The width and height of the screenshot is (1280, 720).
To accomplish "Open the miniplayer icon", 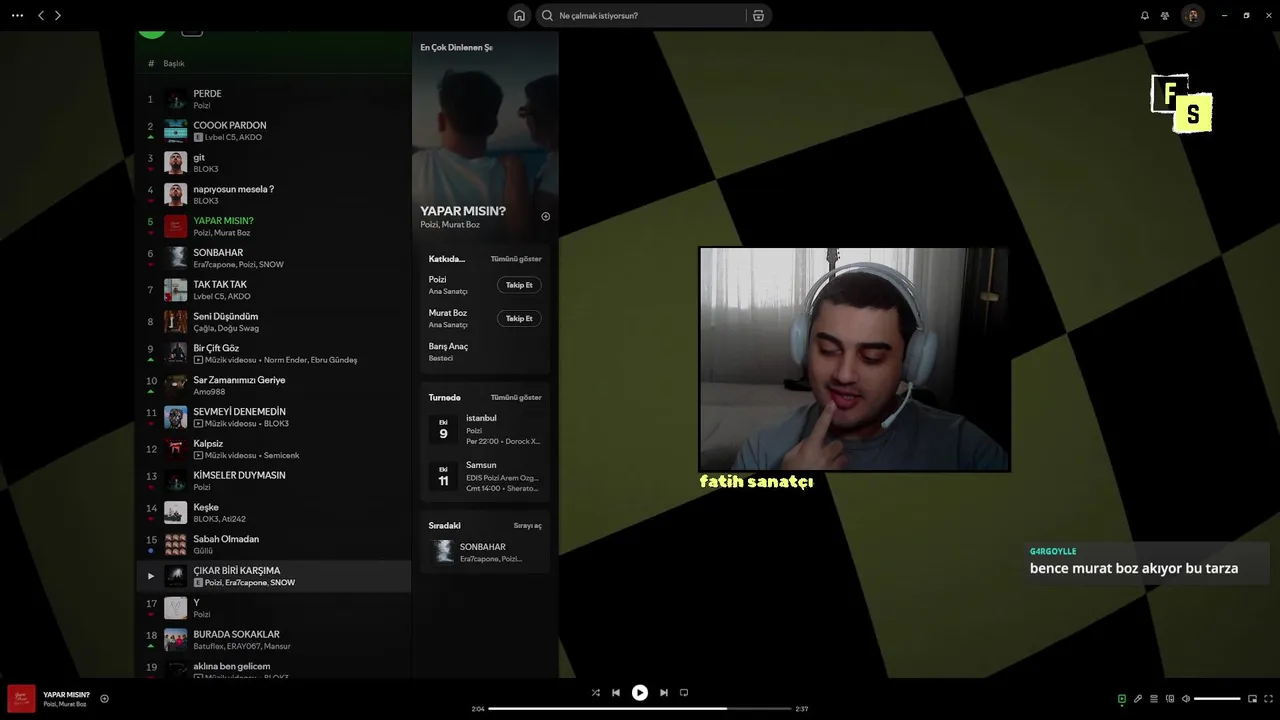I will coord(1252,699).
